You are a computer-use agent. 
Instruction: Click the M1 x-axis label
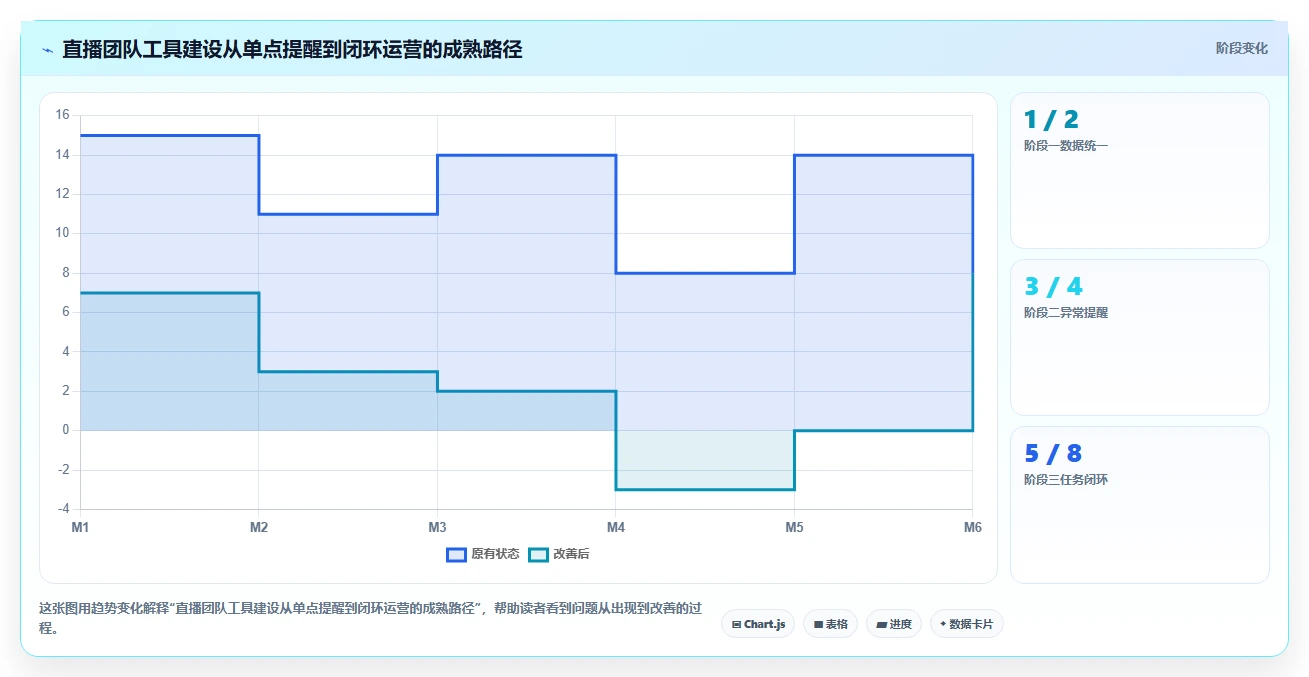coord(80,527)
